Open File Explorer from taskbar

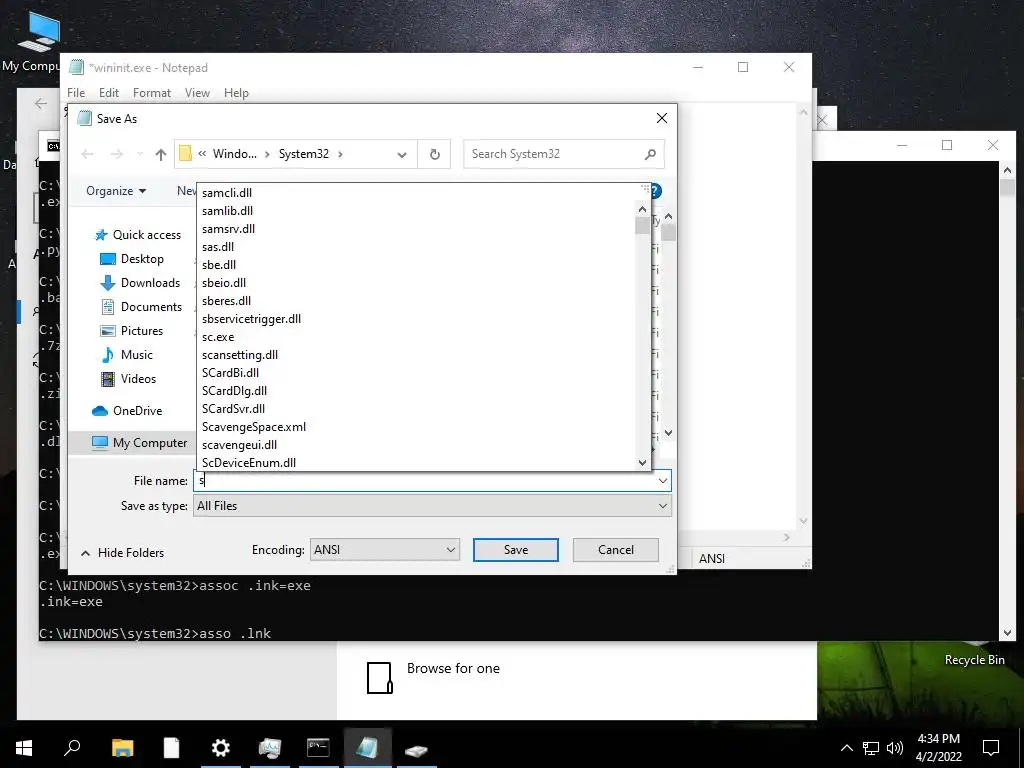(122, 748)
